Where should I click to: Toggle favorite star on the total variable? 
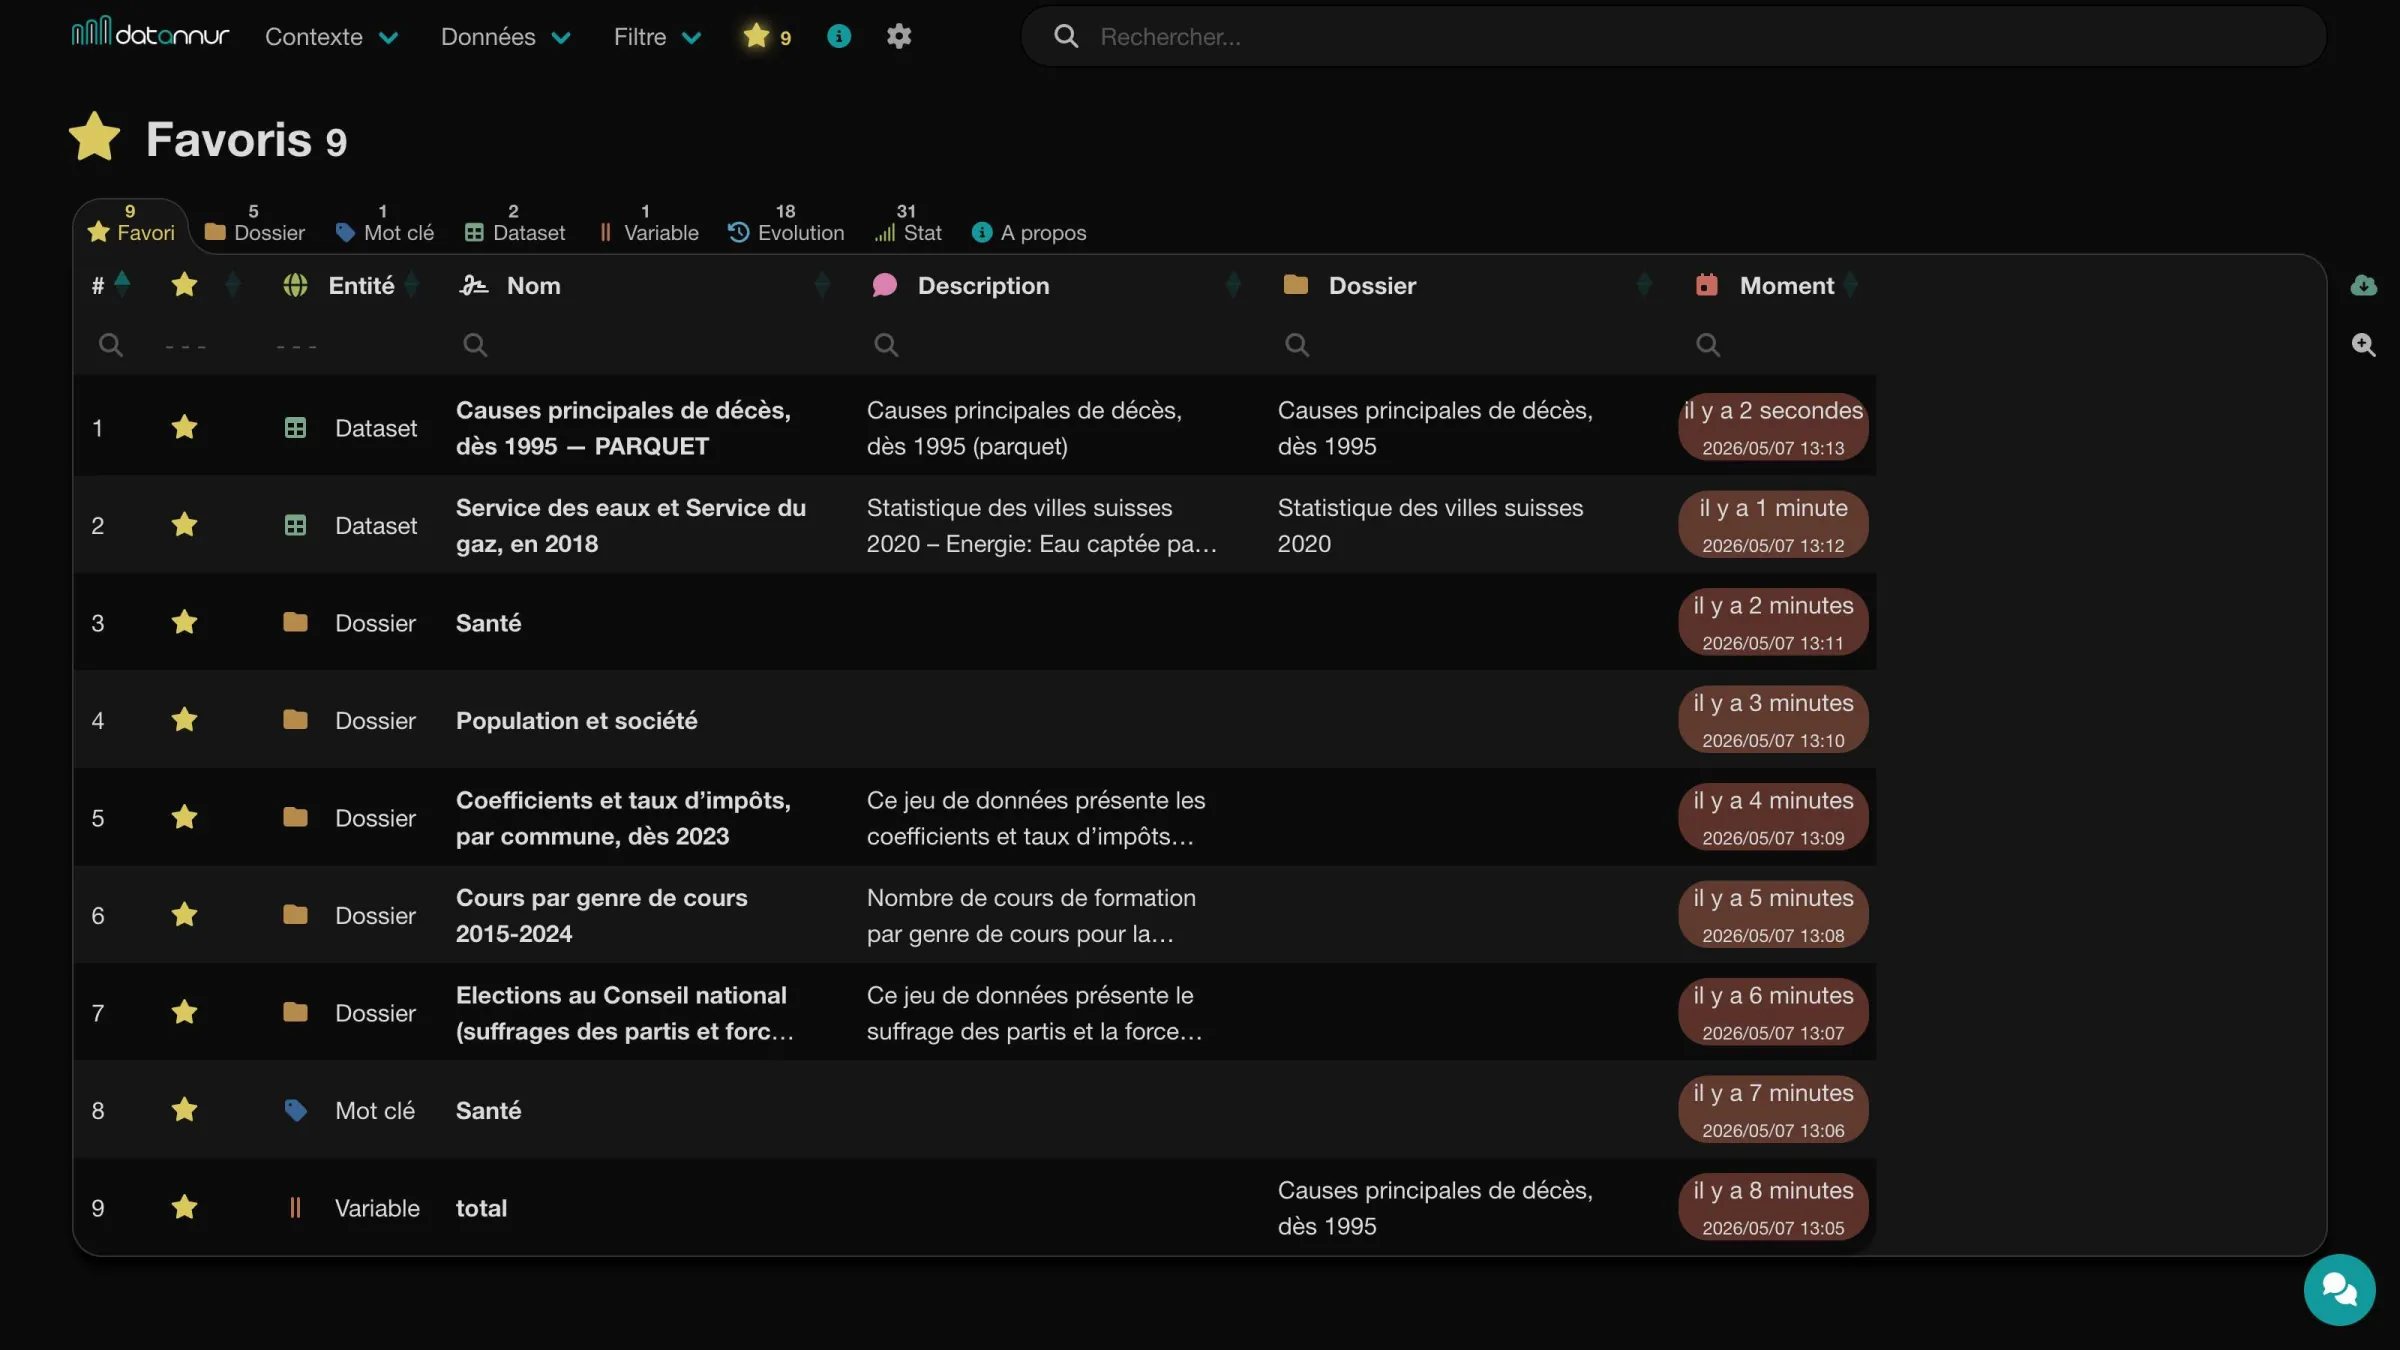click(x=184, y=1207)
